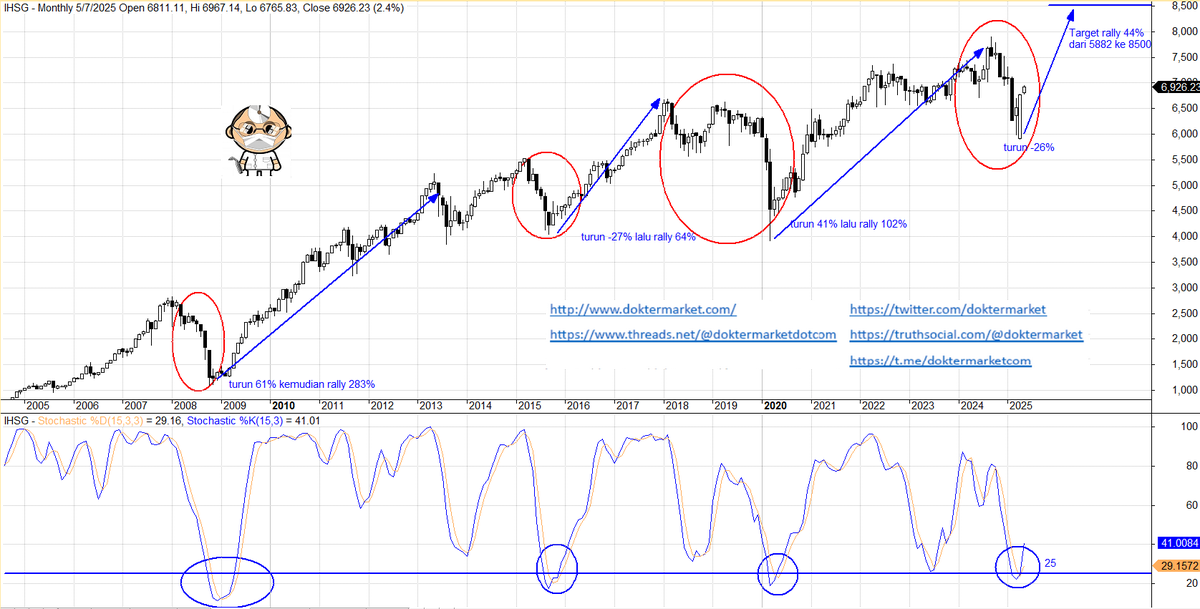1200x609 pixels.
Task: Click the 2023 year label on time axis
Action: [x=922, y=406]
